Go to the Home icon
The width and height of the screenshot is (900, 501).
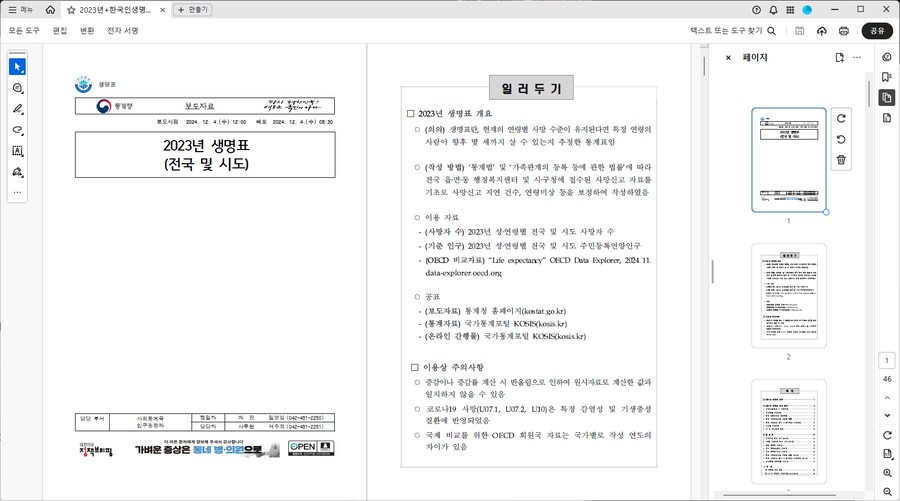coord(51,10)
